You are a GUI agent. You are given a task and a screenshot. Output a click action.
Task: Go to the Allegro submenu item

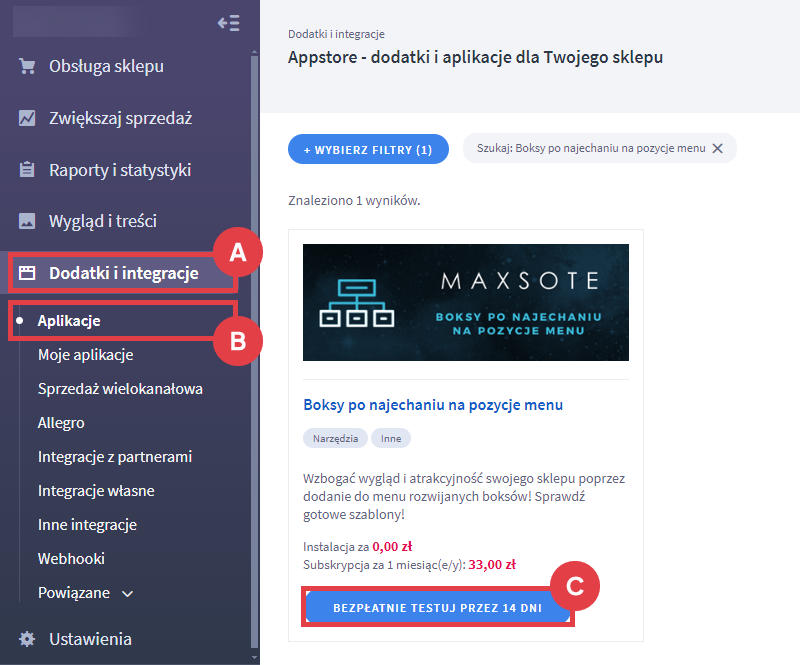coord(61,423)
